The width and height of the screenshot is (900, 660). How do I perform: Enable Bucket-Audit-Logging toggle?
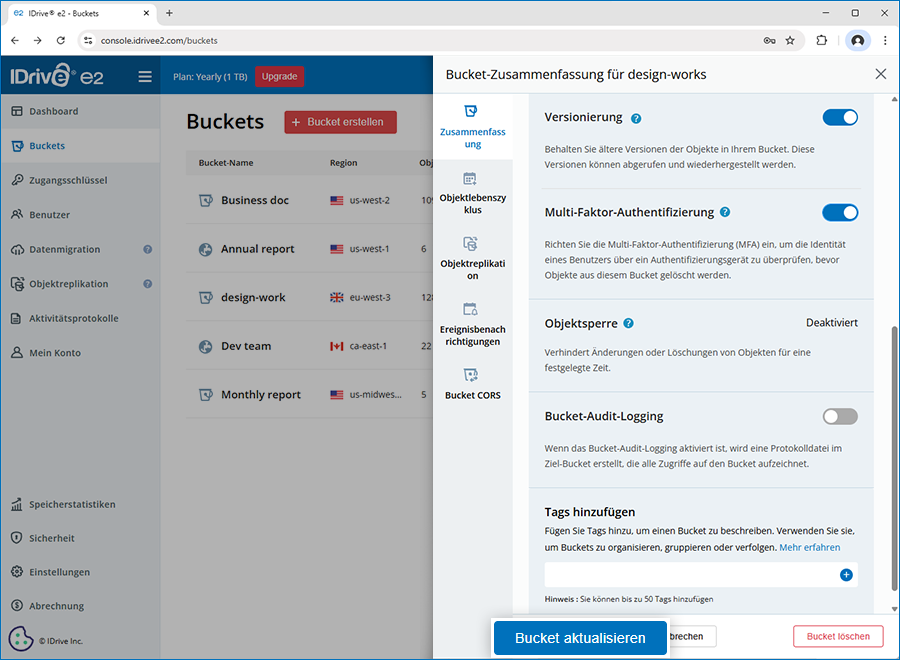click(x=840, y=416)
